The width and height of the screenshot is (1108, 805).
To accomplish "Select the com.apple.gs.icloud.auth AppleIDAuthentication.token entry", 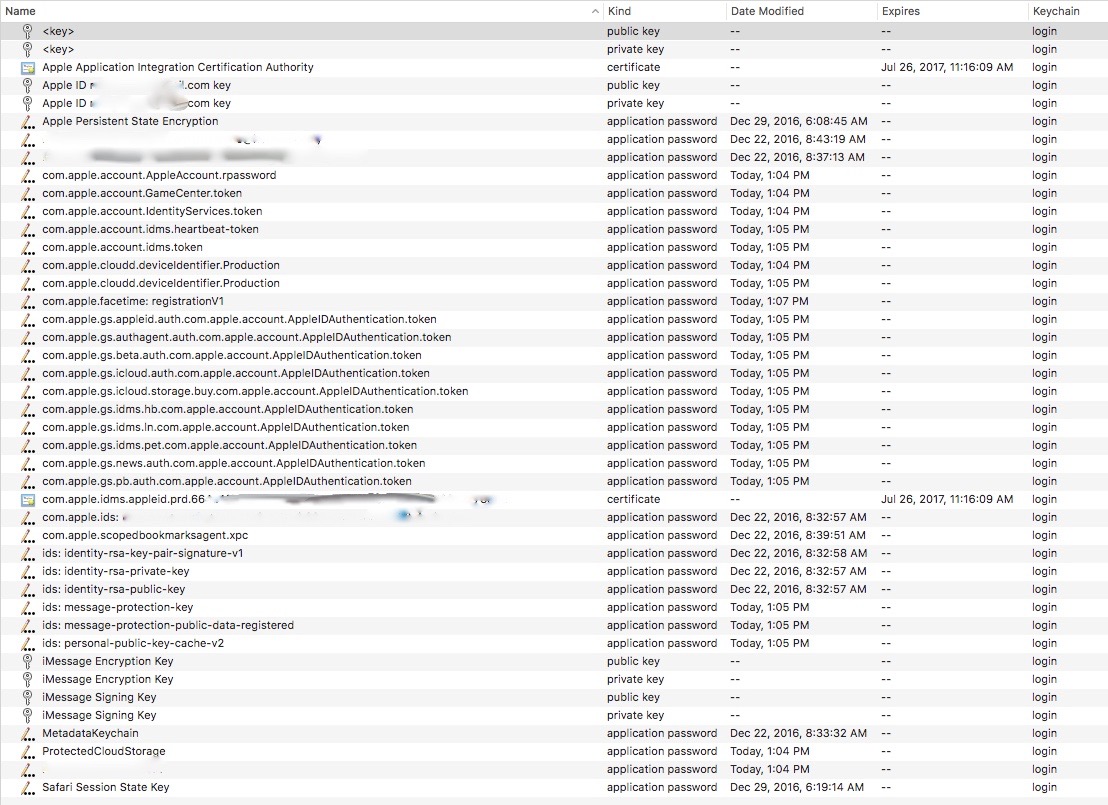I will [x=554, y=374].
